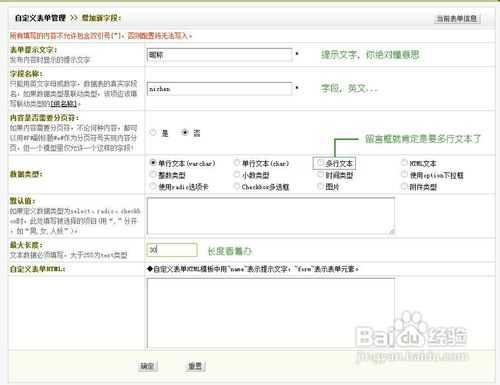Select 否 for content pagination
Viewport: 500px width, 385px height.
click(185, 132)
